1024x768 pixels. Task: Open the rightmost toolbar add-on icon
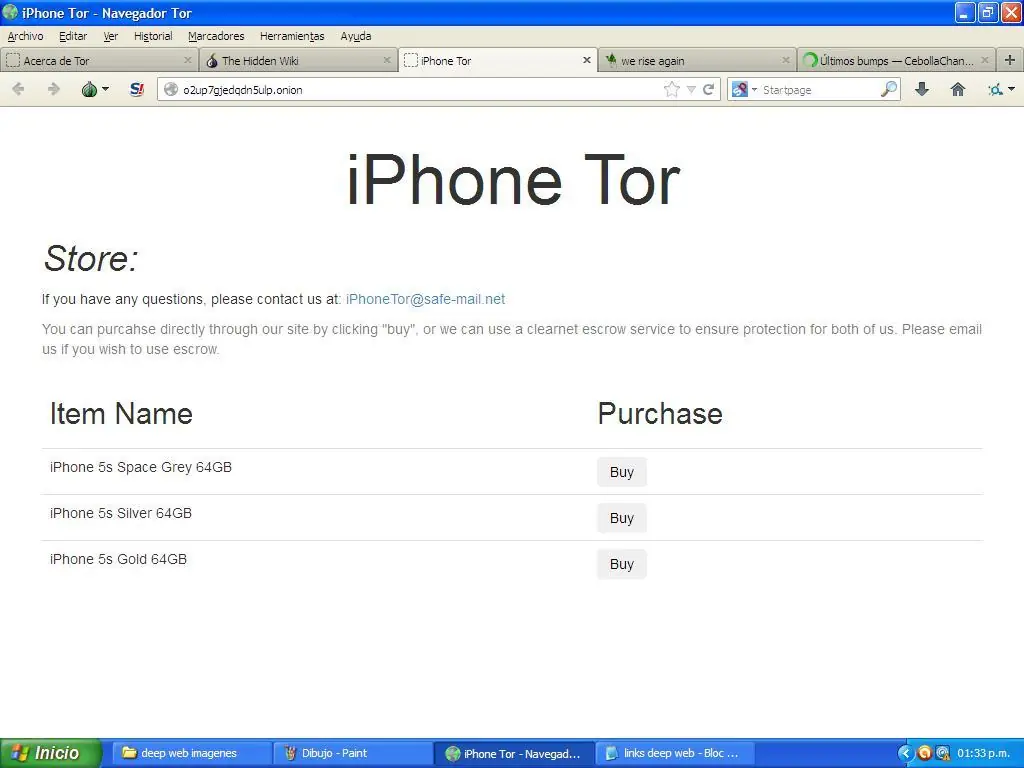click(1000, 89)
